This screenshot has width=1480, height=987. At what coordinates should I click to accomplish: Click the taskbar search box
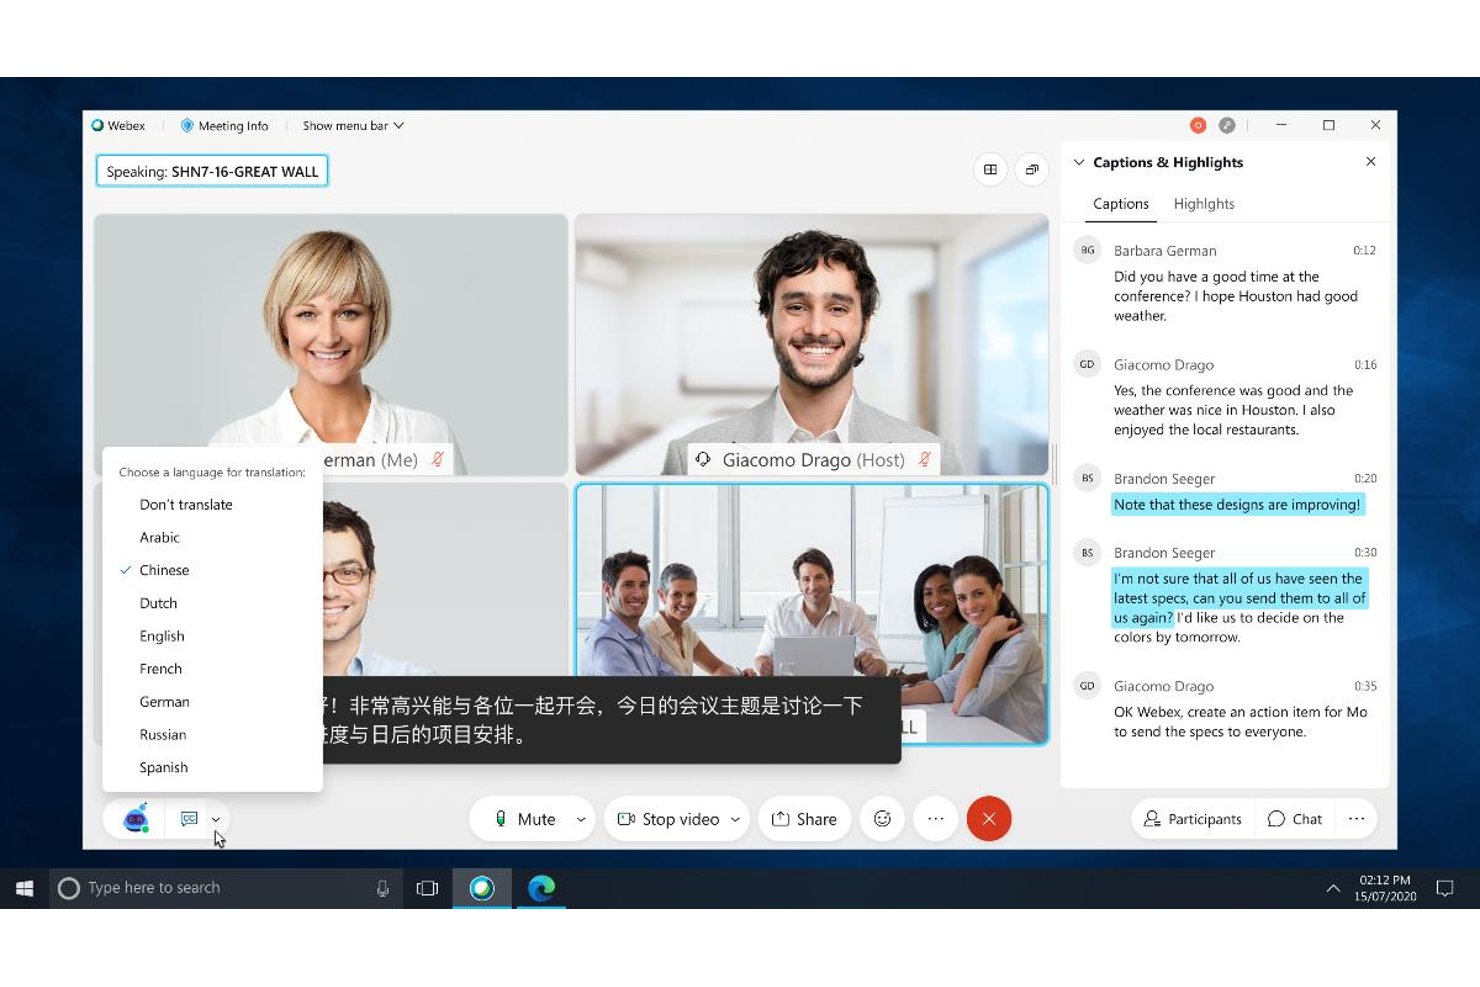point(226,888)
